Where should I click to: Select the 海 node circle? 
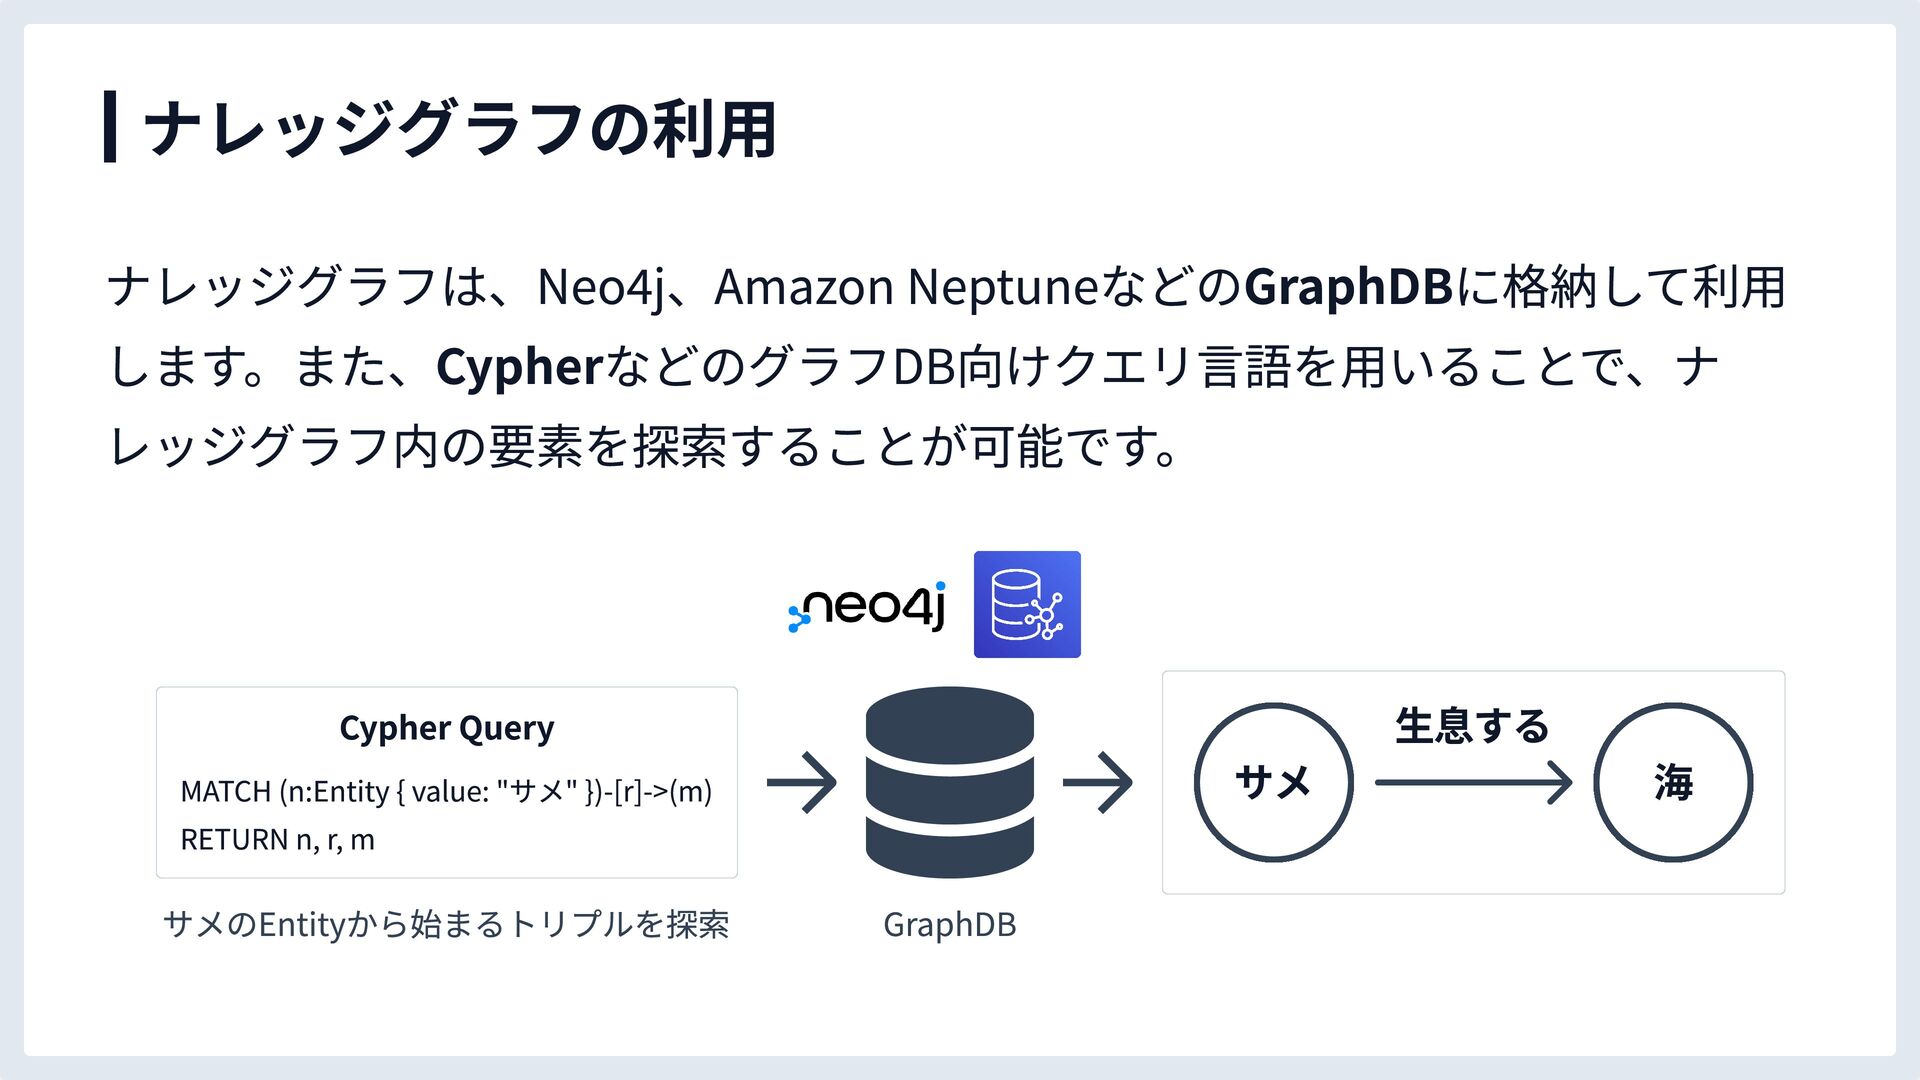pos(1673,782)
